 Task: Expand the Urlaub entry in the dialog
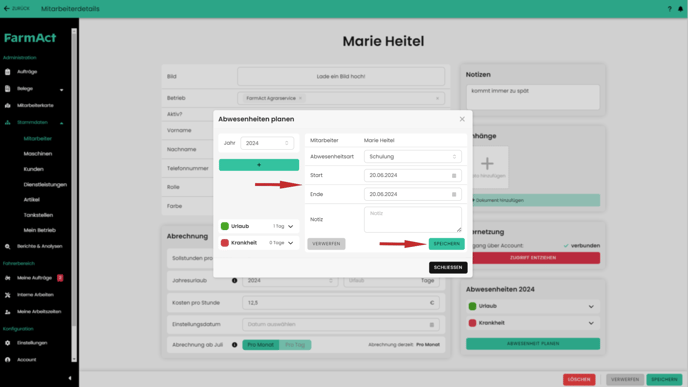[290, 226]
